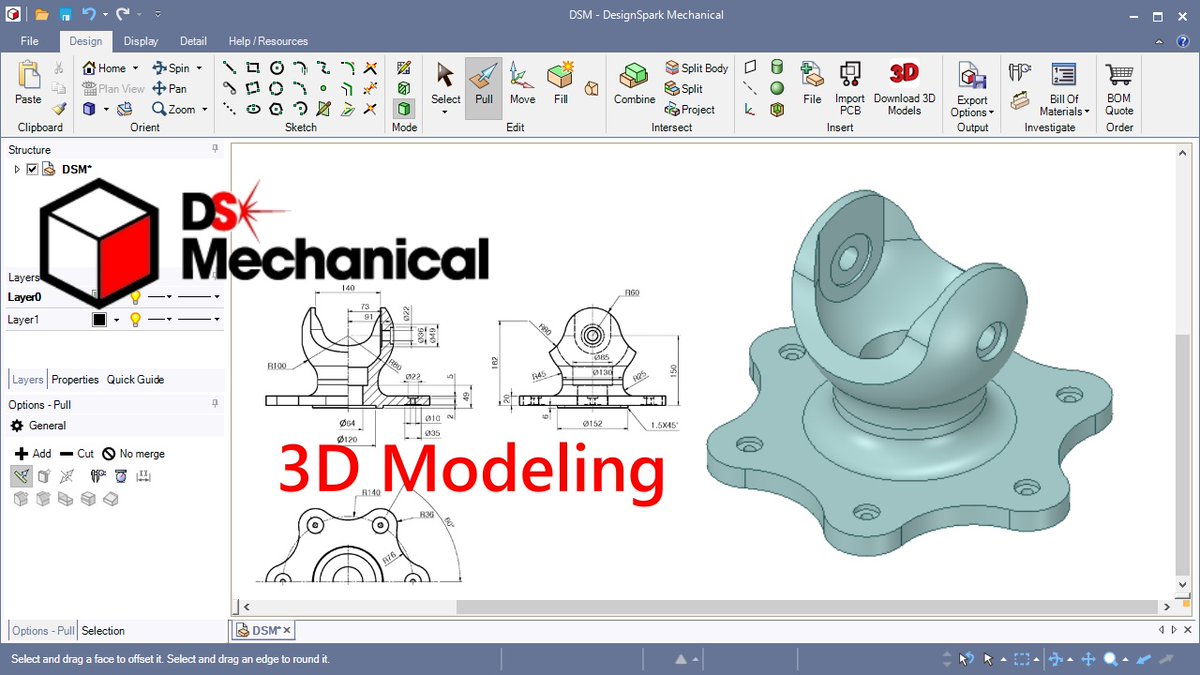Image resolution: width=1200 pixels, height=675 pixels.
Task: Open the Home view dropdown arrow
Action: (134, 68)
